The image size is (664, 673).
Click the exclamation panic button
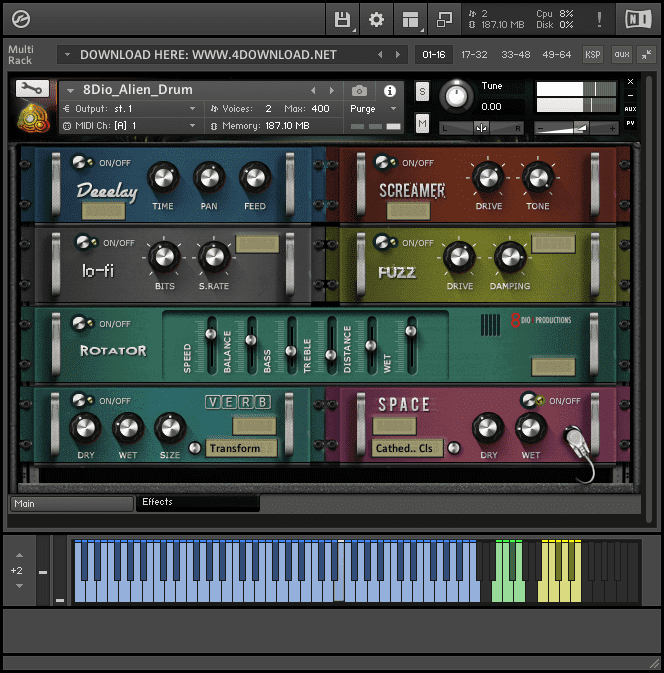coord(599,19)
